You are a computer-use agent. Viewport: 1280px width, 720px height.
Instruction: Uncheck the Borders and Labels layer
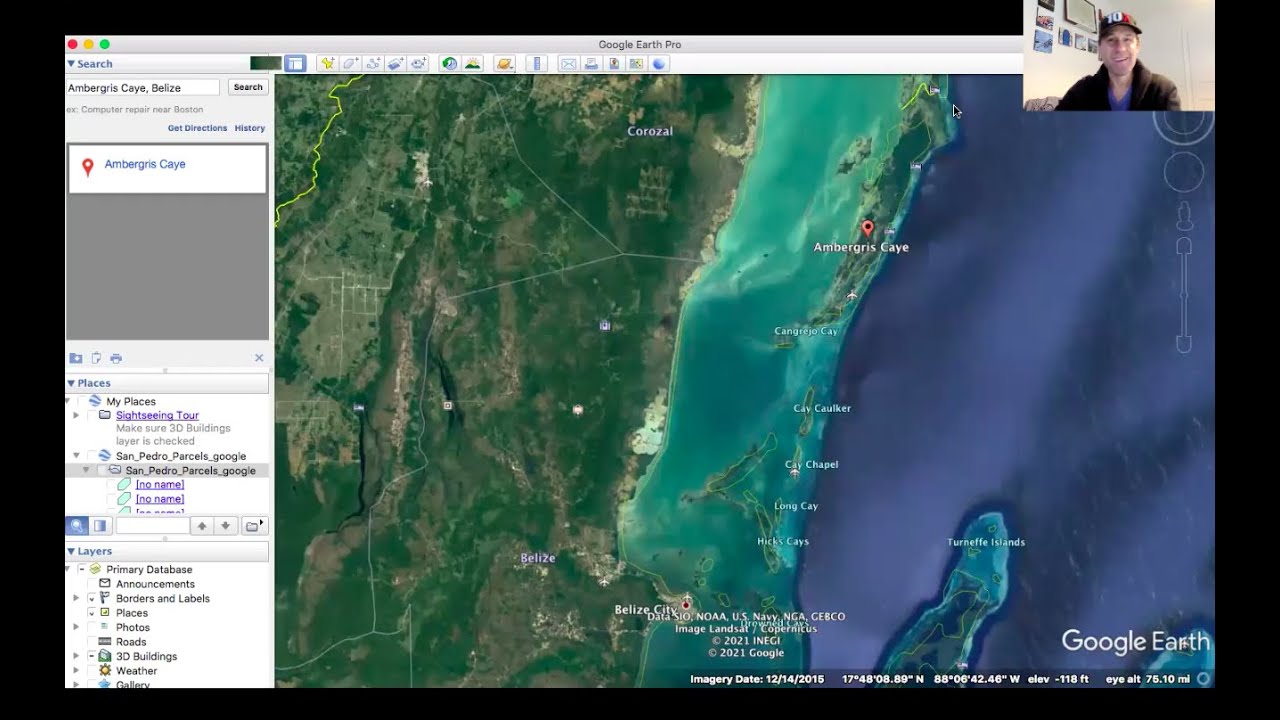click(92, 598)
